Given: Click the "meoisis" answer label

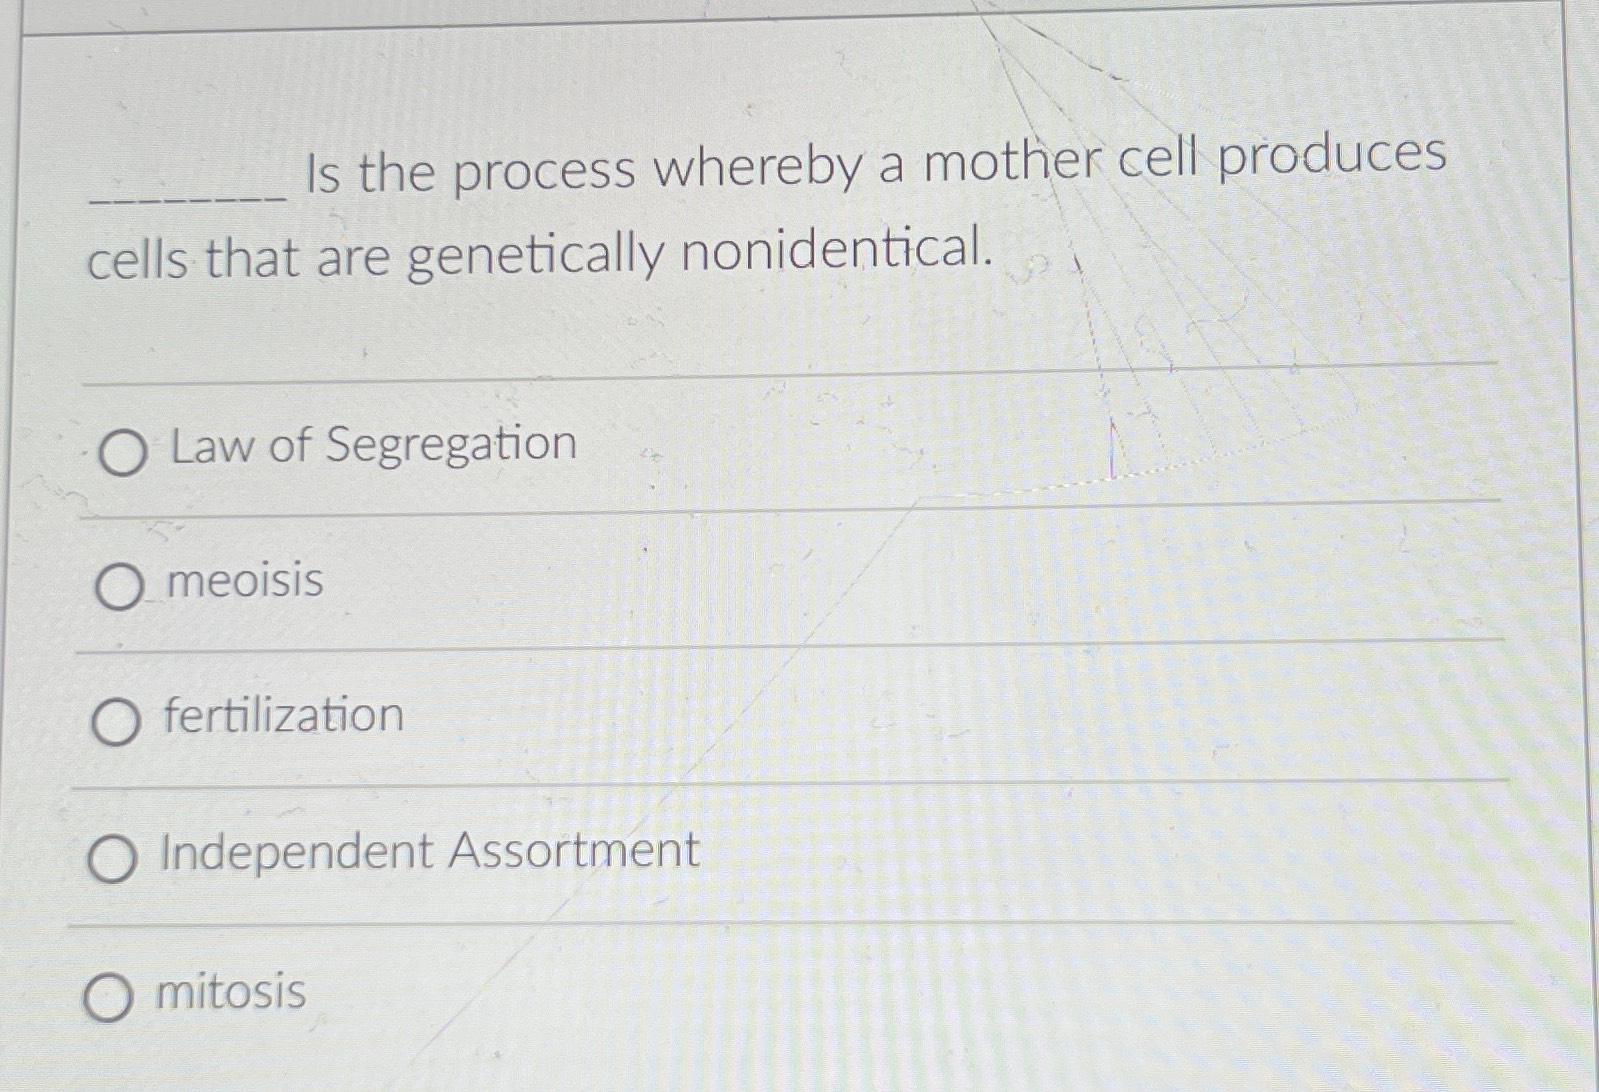Looking at the screenshot, I should (245, 585).
